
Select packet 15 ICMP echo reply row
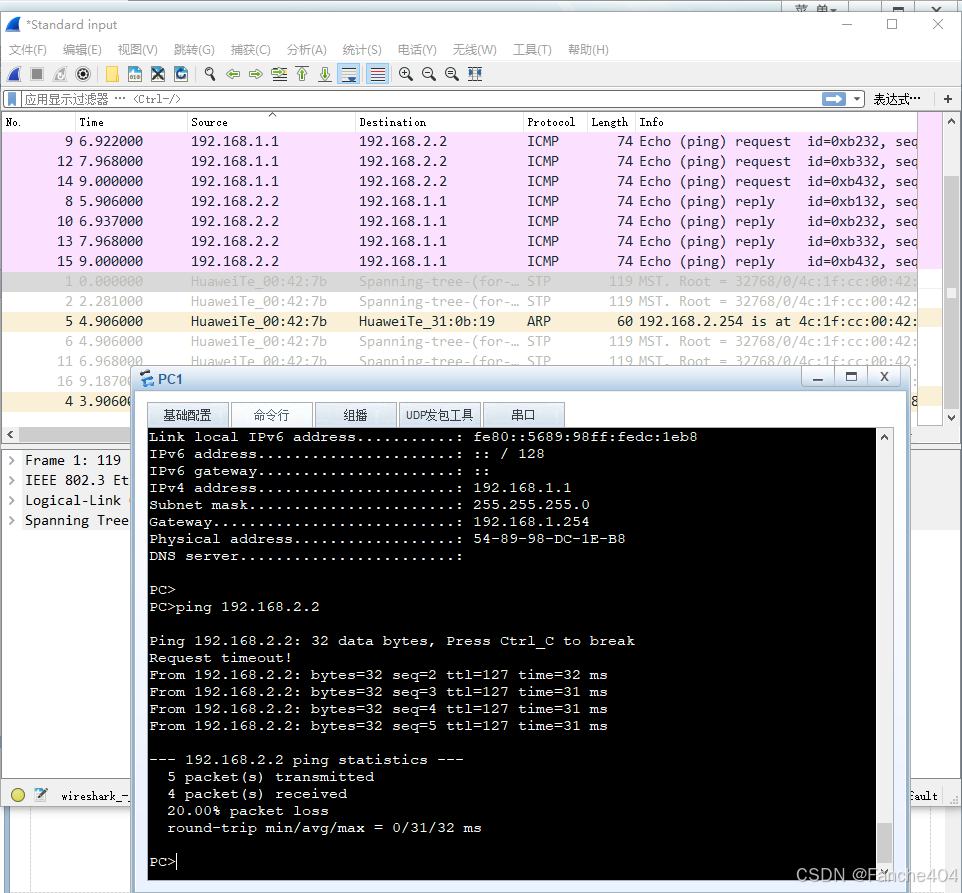[x=460, y=261]
